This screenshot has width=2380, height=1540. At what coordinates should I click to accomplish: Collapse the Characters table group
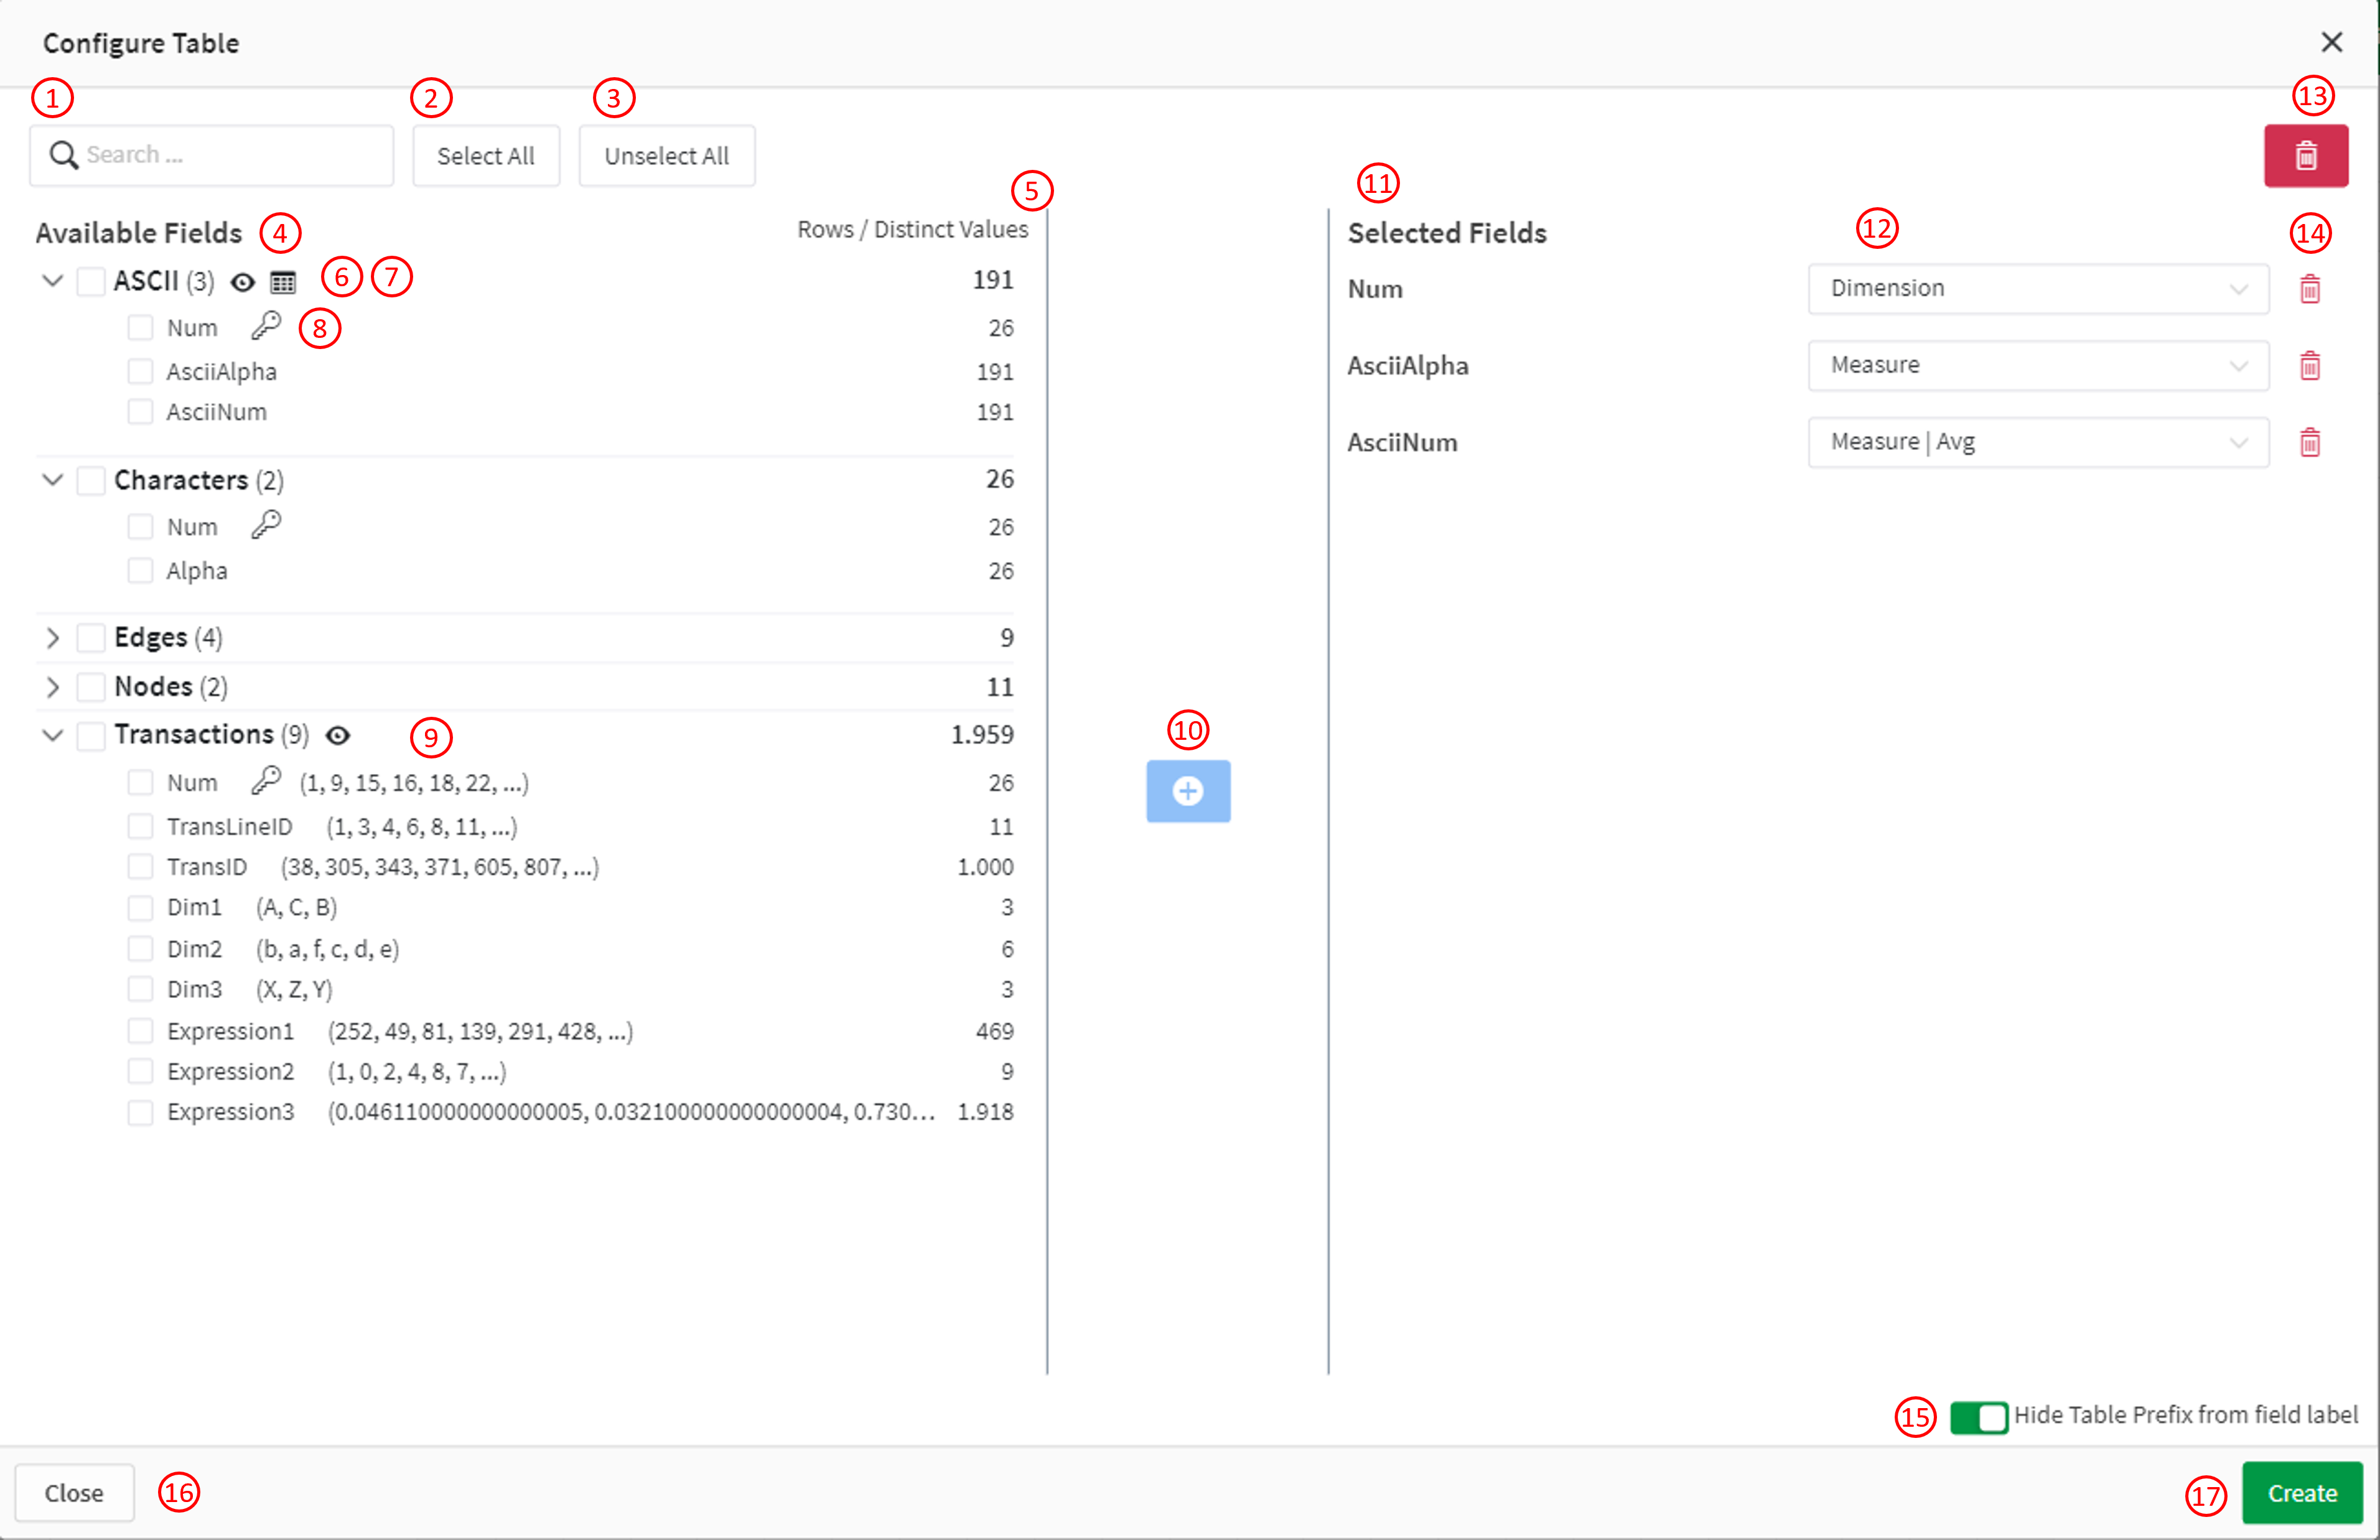[x=53, y=480]
